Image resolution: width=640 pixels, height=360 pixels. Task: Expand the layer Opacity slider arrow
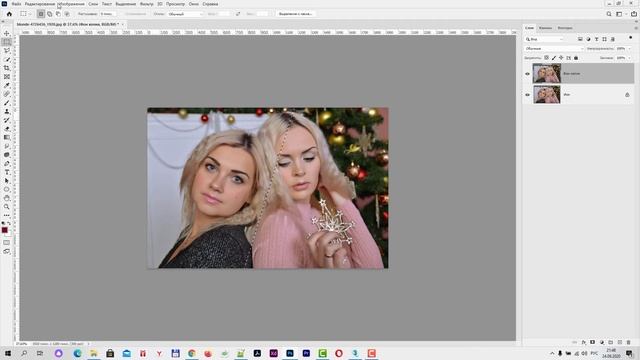(630, 49)
